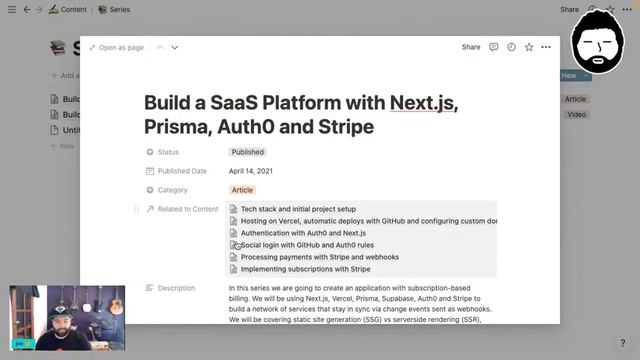Click page icon beside Implementing subscriptions entry
Image resolution: width=640 pixels, height=360 pixels.
pyautogui.click(x=233, y=269)
